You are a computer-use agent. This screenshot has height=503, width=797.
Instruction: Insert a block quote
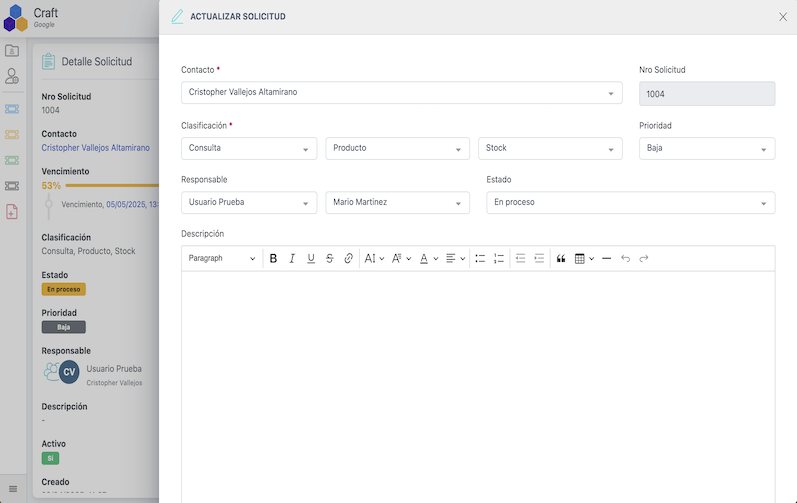(x=561, y=259)
